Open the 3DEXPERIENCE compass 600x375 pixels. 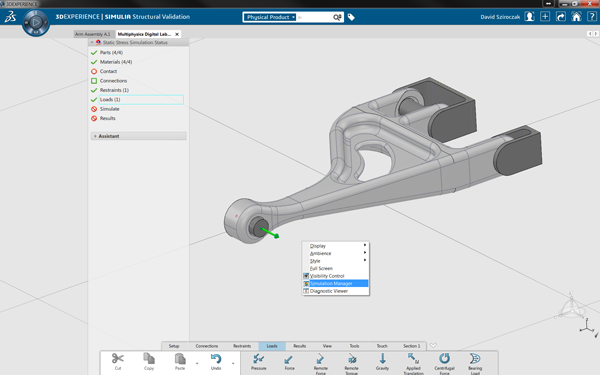point(36,23)
